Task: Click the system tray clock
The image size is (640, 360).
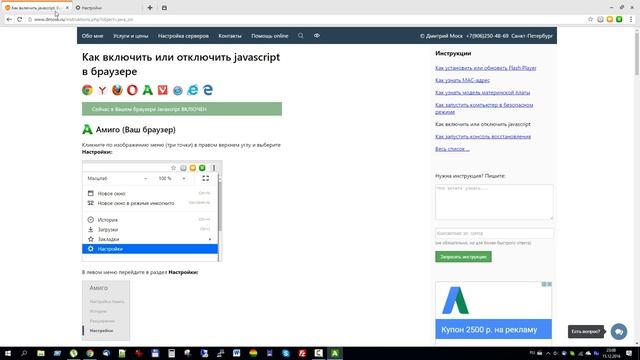Action: point(611,353)
